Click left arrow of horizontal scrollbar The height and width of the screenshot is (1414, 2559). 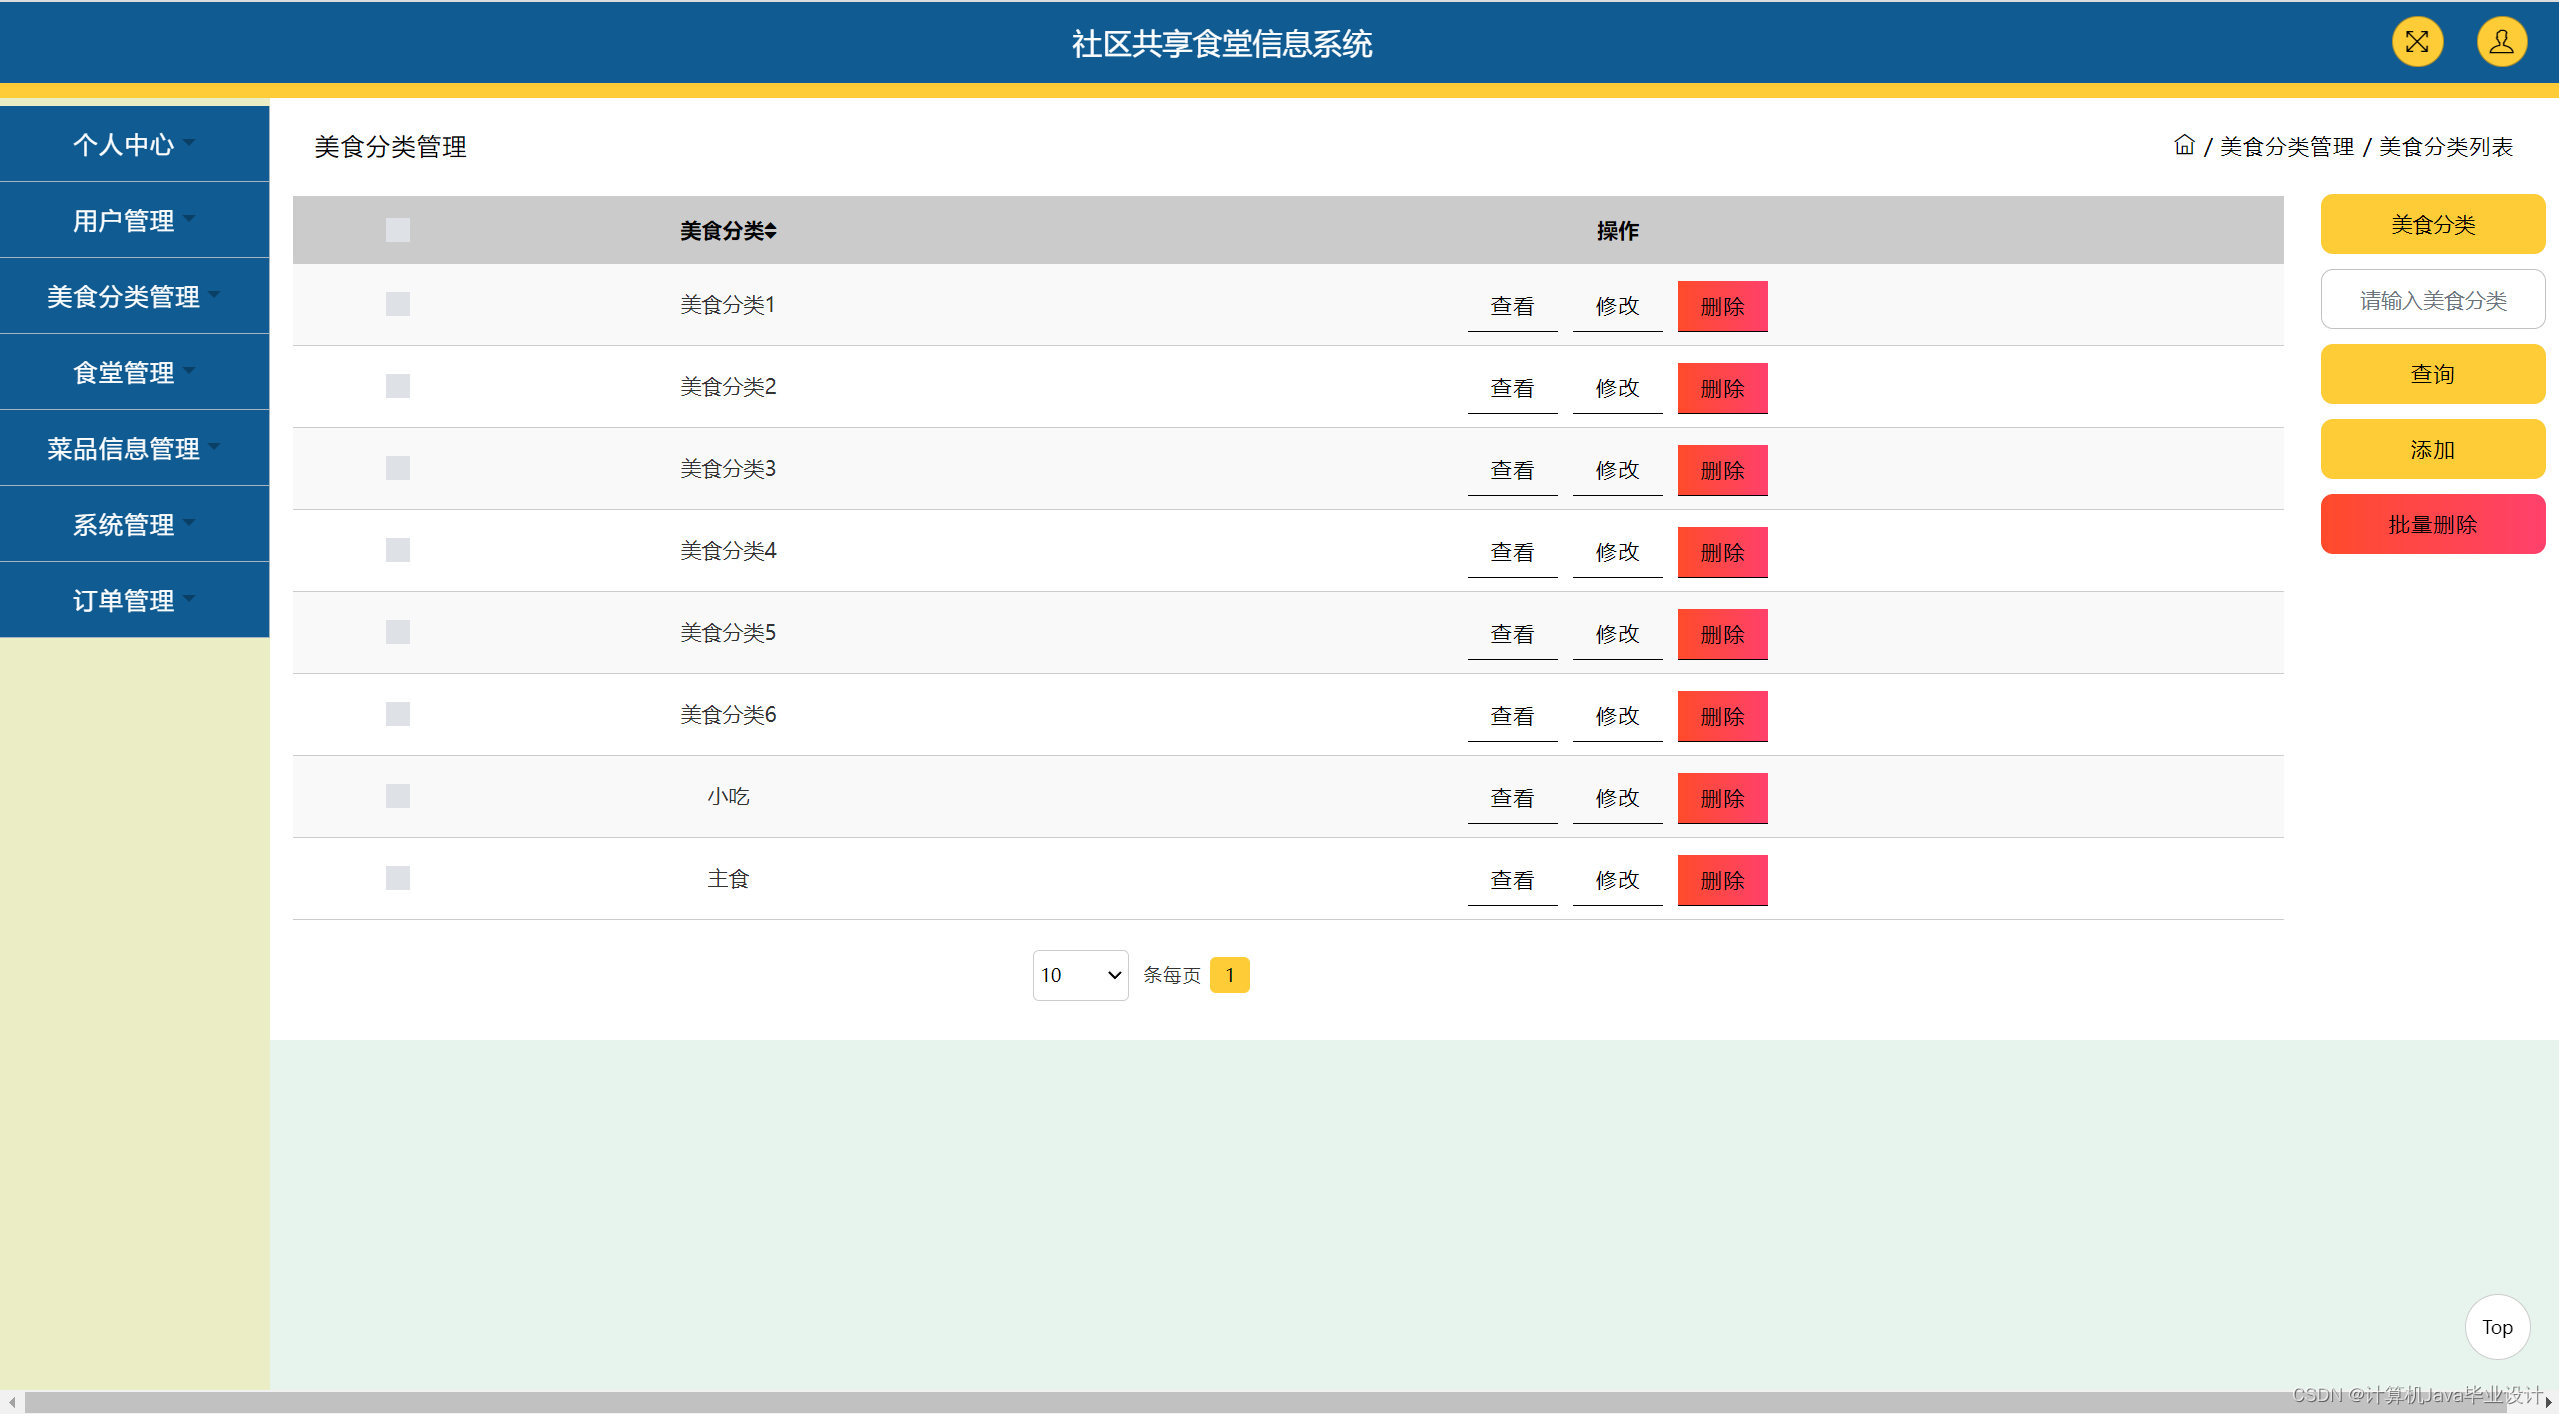11,1403
